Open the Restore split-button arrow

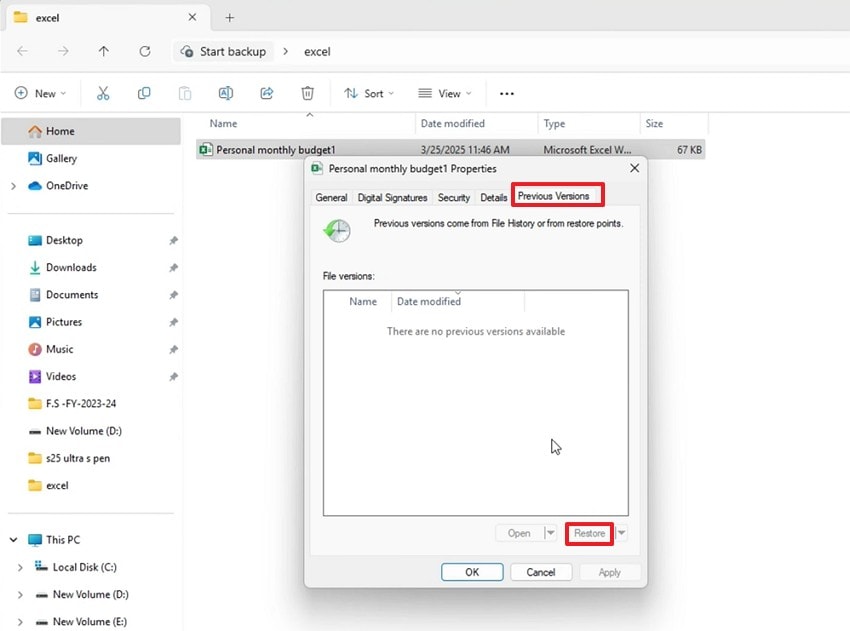tap(621, 534)
